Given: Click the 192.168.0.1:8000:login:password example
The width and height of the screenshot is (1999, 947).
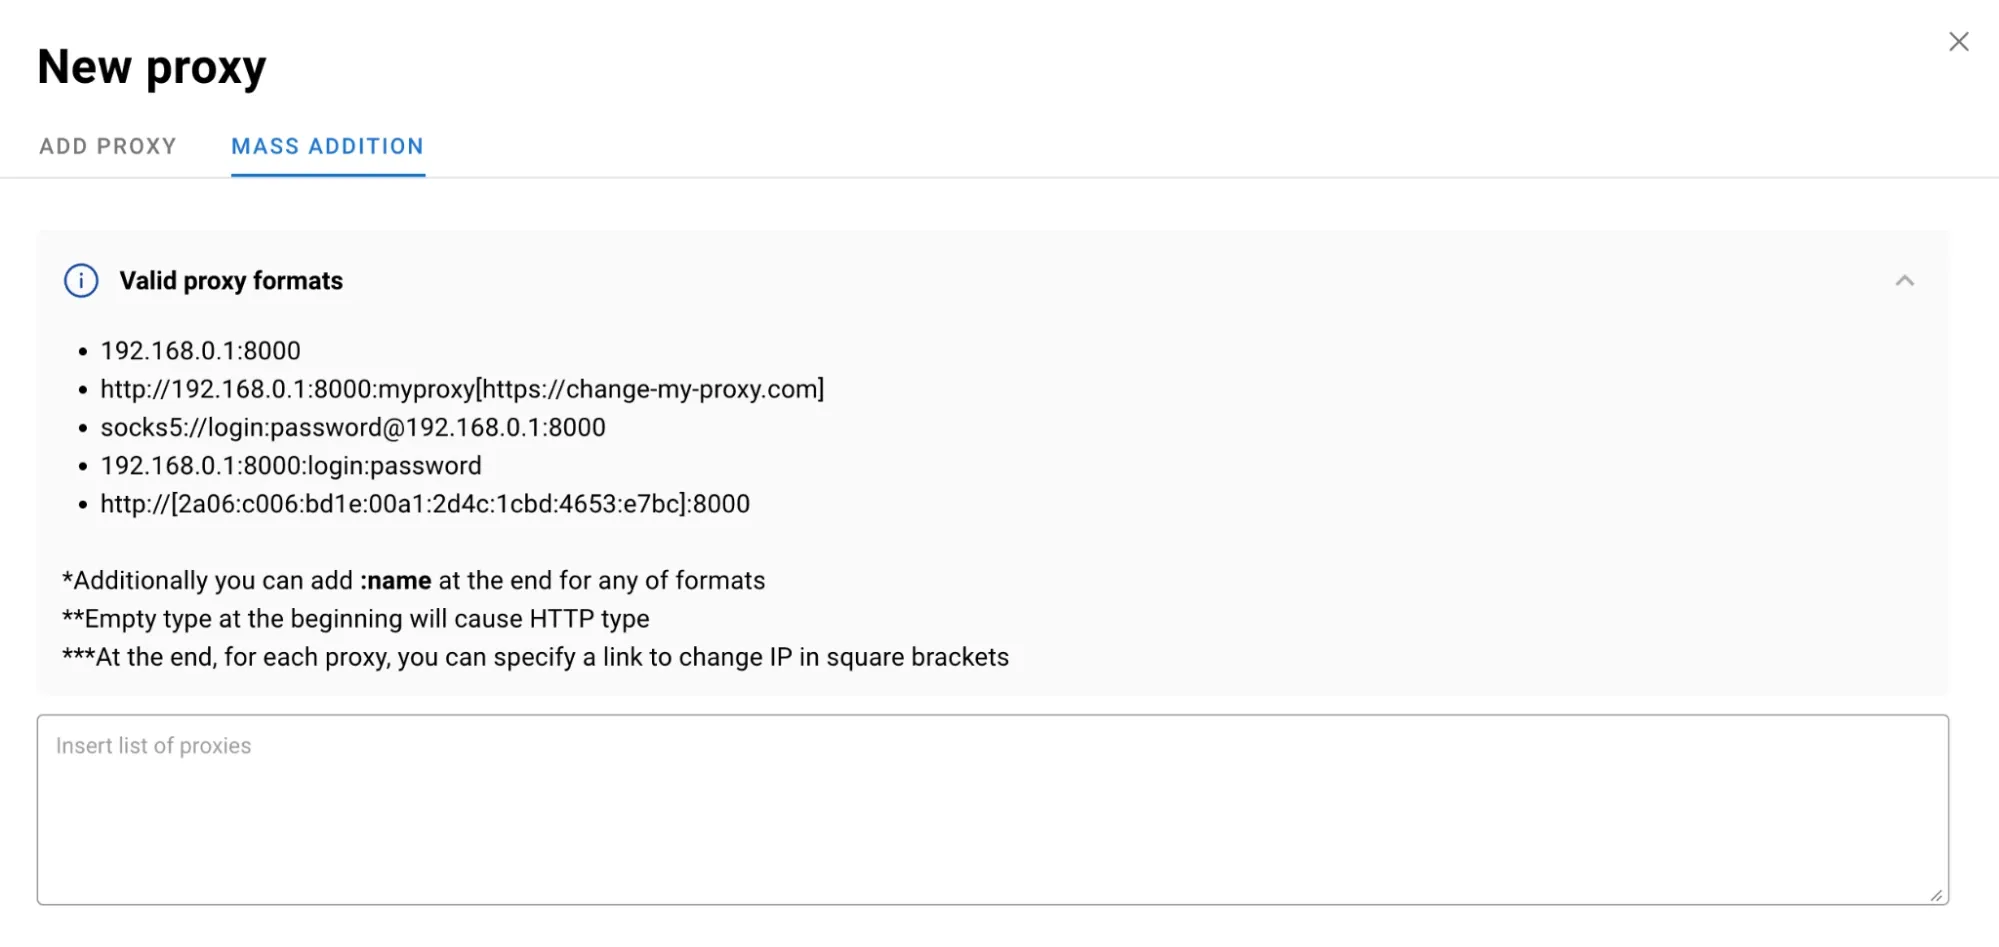Looking at the screenshot, I should (x=291, y=465).
